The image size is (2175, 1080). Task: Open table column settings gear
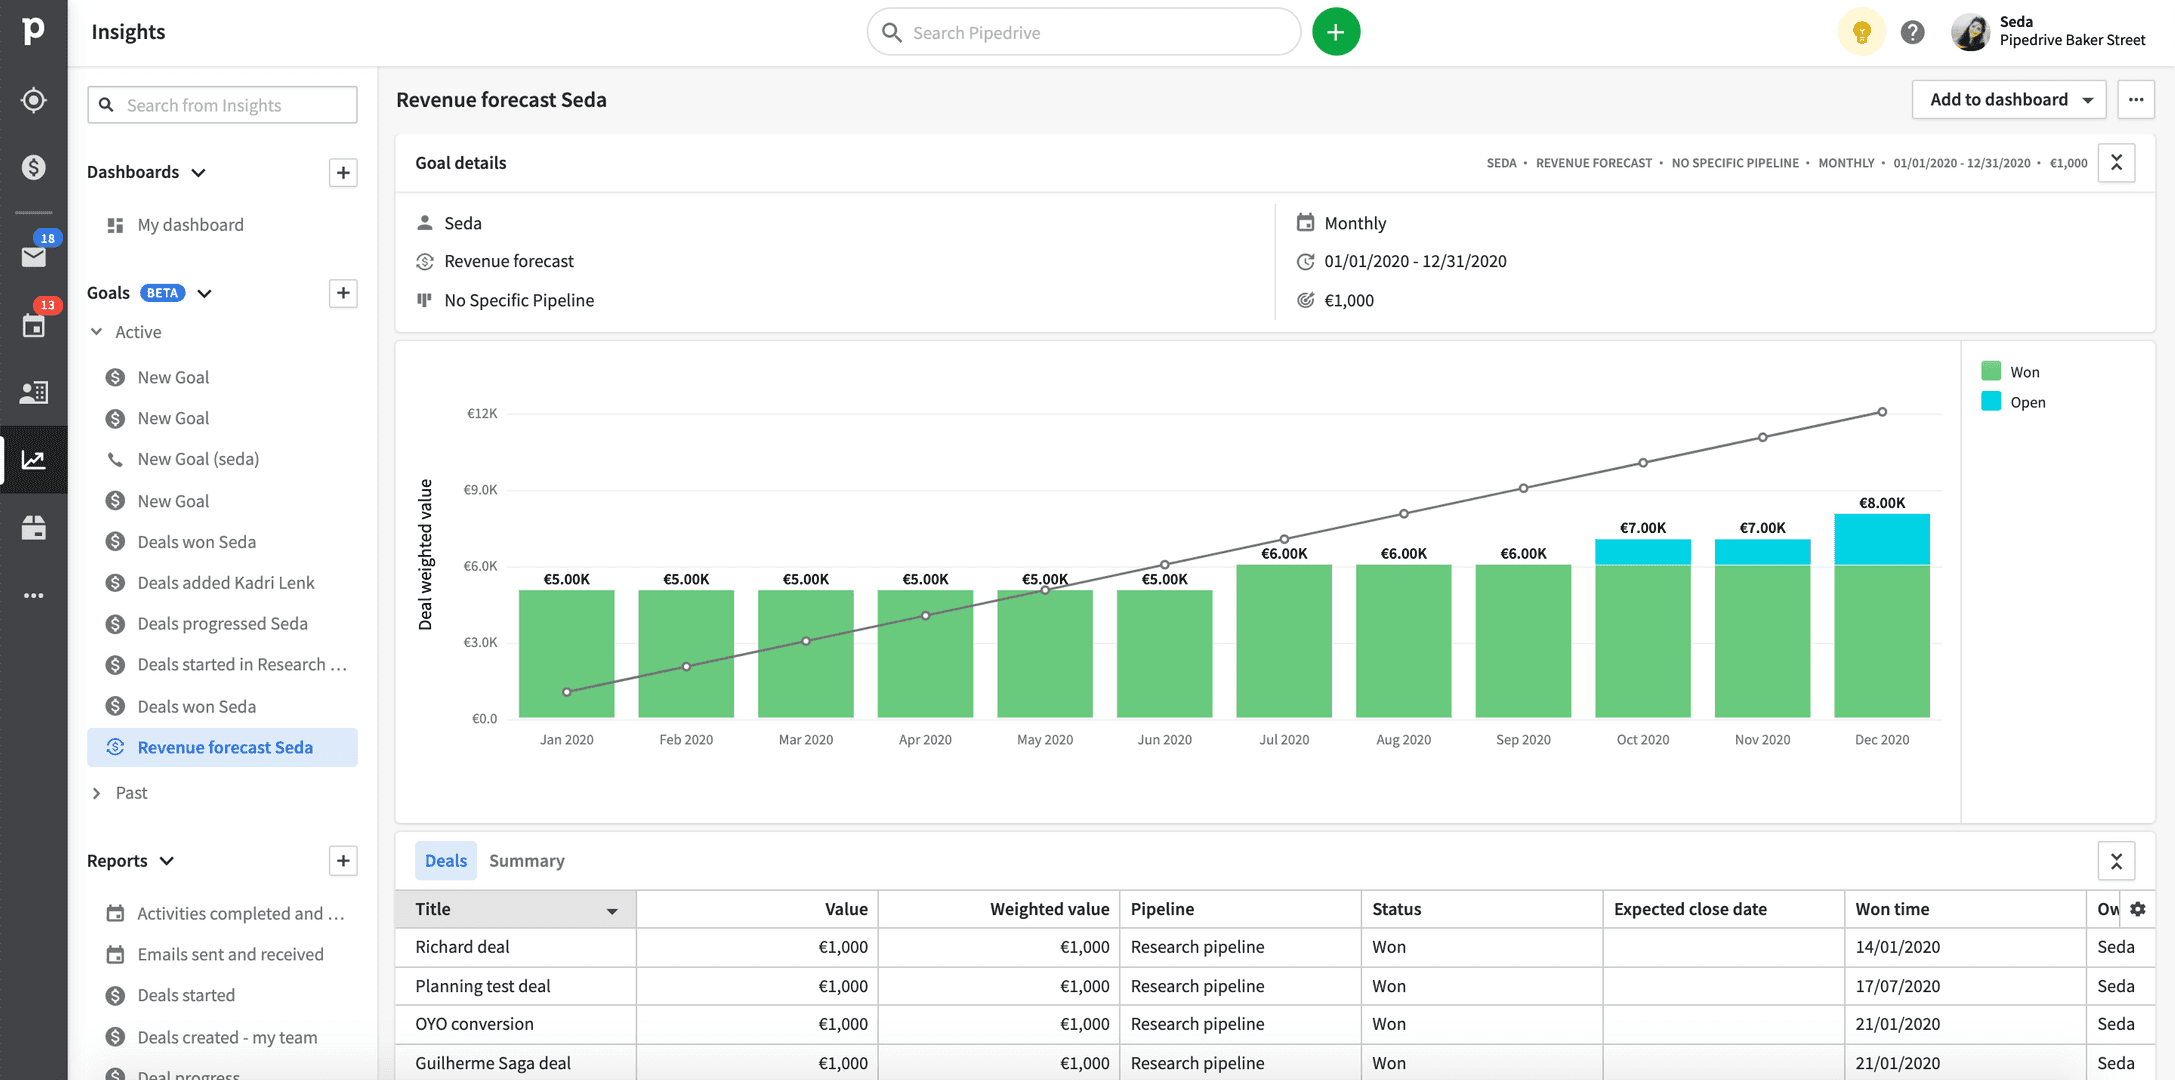pyautogui.click(x=2138, y=909)
